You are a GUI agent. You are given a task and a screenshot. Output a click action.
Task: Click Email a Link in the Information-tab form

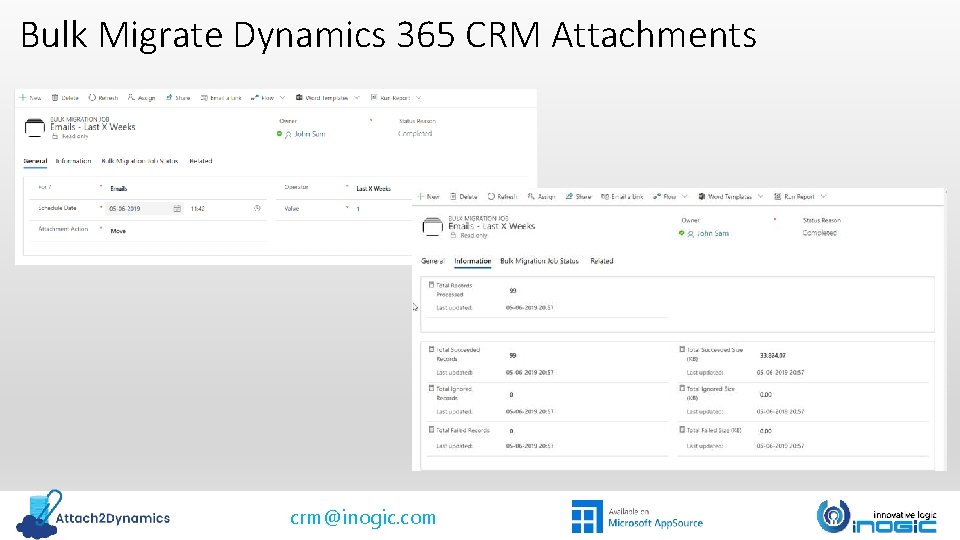pyautogui.click(x=622, y=197)
